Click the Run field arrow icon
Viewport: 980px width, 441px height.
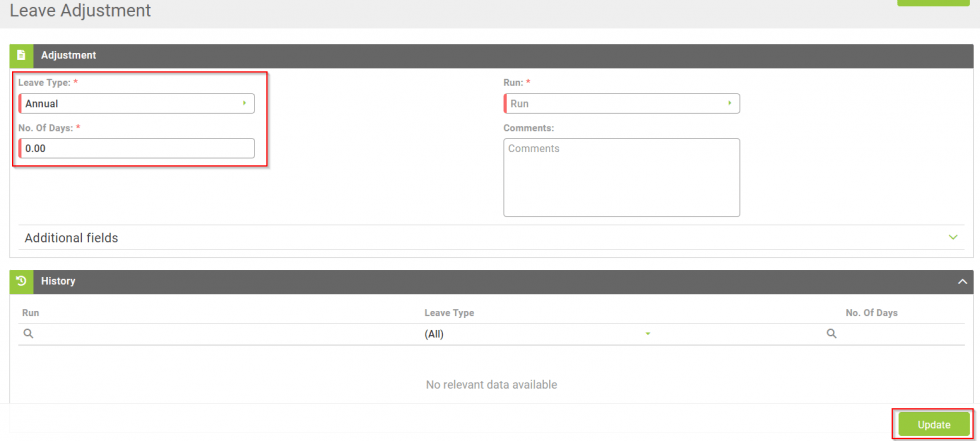[730, 103]
